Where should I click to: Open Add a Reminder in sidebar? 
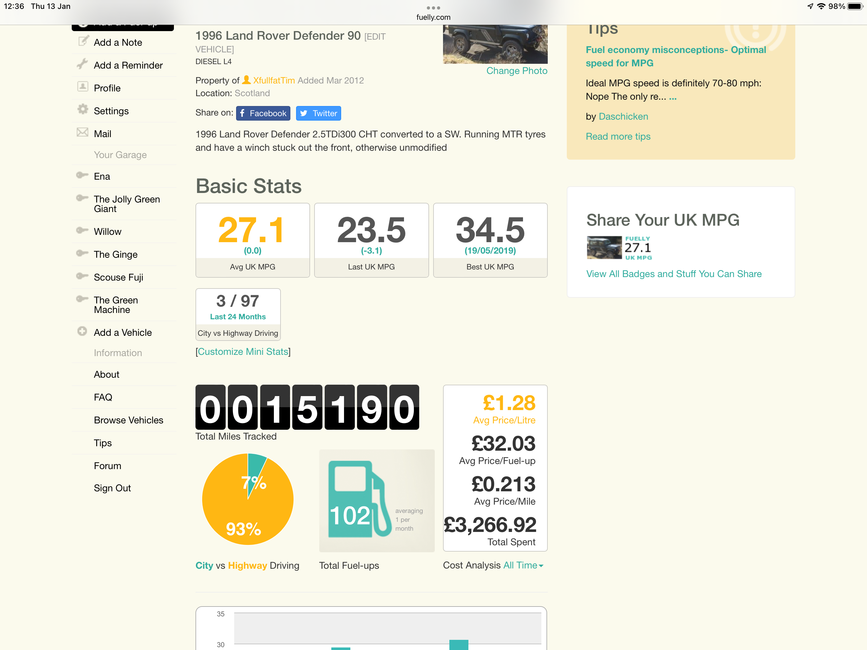click(x=128, y=65)
